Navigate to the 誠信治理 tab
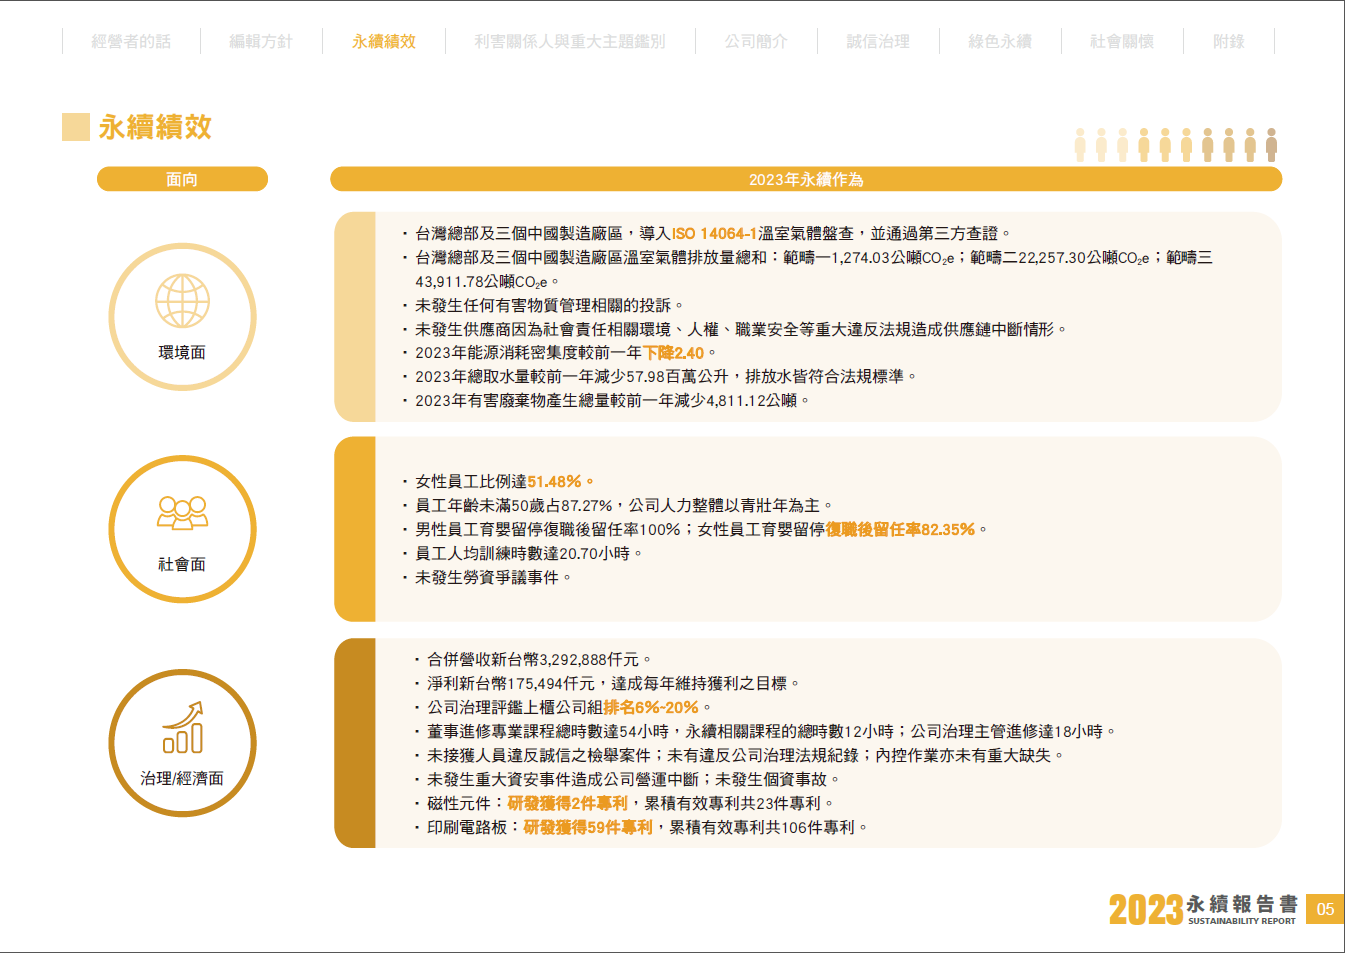This screenshot has width=1345, height=953. [878, 42]
